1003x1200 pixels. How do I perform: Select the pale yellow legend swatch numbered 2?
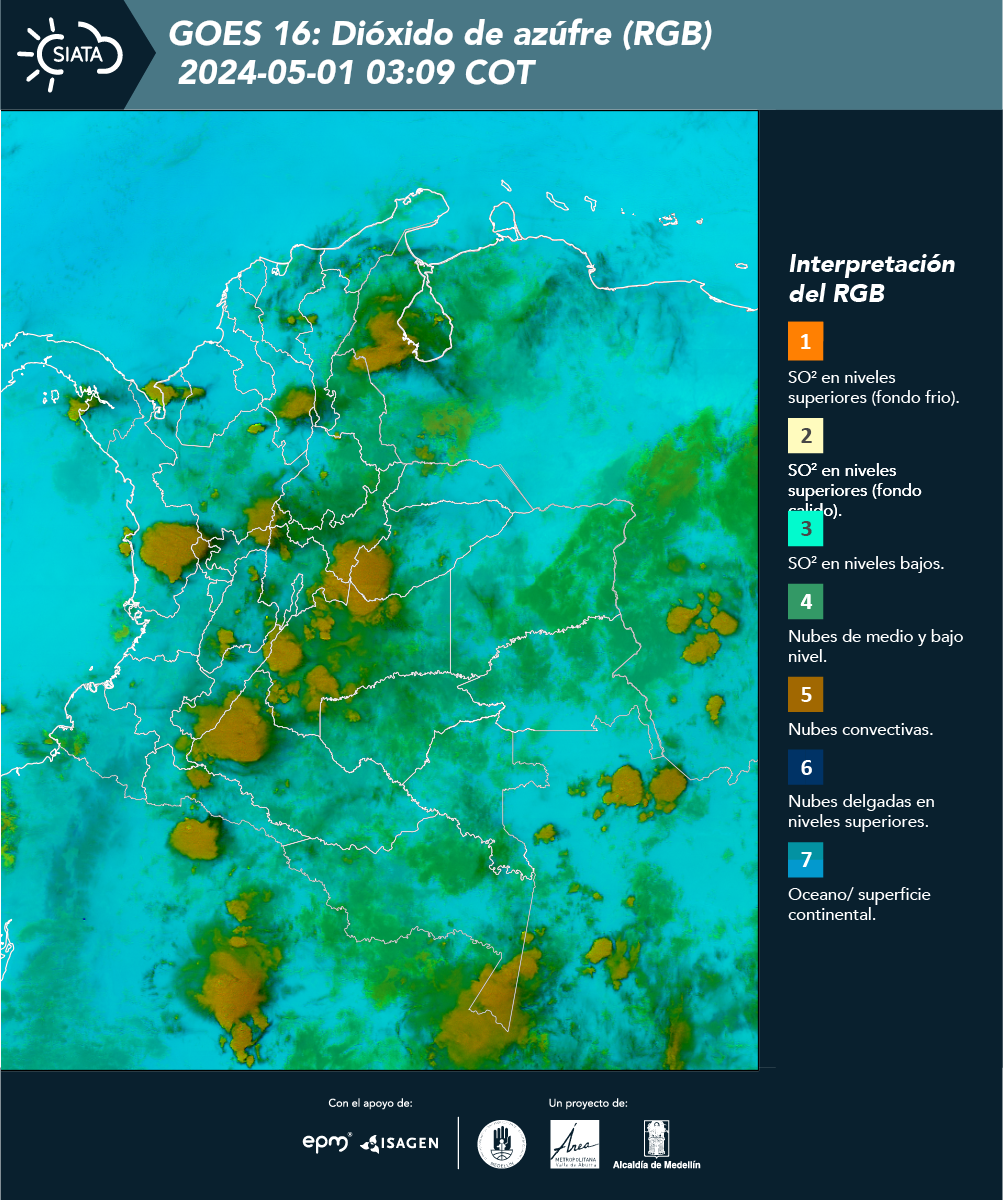click(805, 437)
